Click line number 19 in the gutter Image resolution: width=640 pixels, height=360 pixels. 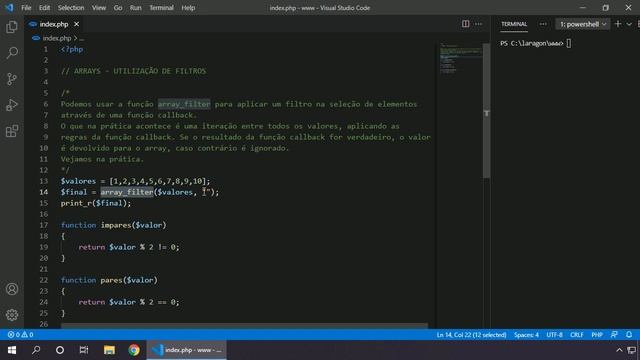pos(44,247)
